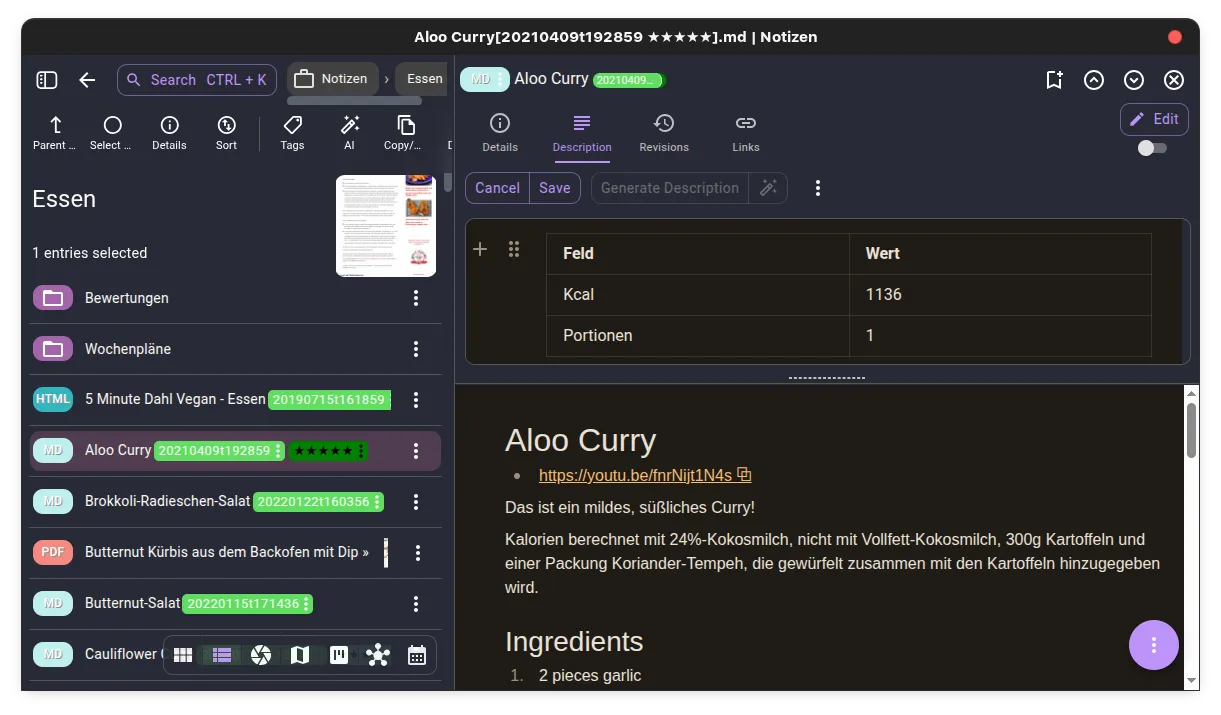This screenshot has height=715, width=1221.
Task: Open the youtu.be recipe link
Action: pyautogui.click(x=635, y=475)
